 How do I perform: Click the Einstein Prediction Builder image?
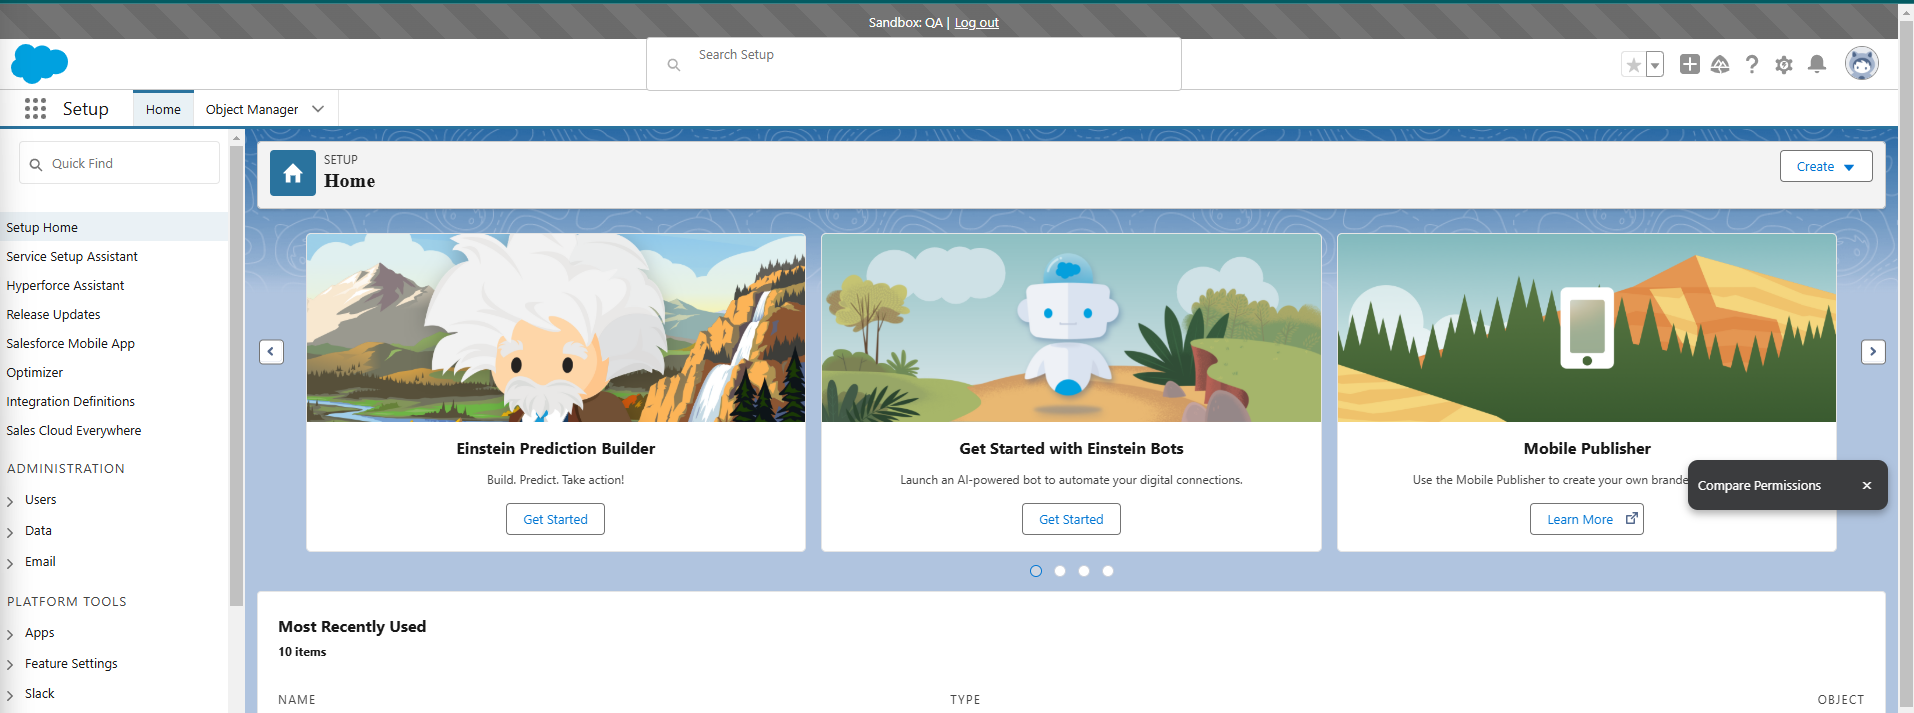(x=556, y=328)
